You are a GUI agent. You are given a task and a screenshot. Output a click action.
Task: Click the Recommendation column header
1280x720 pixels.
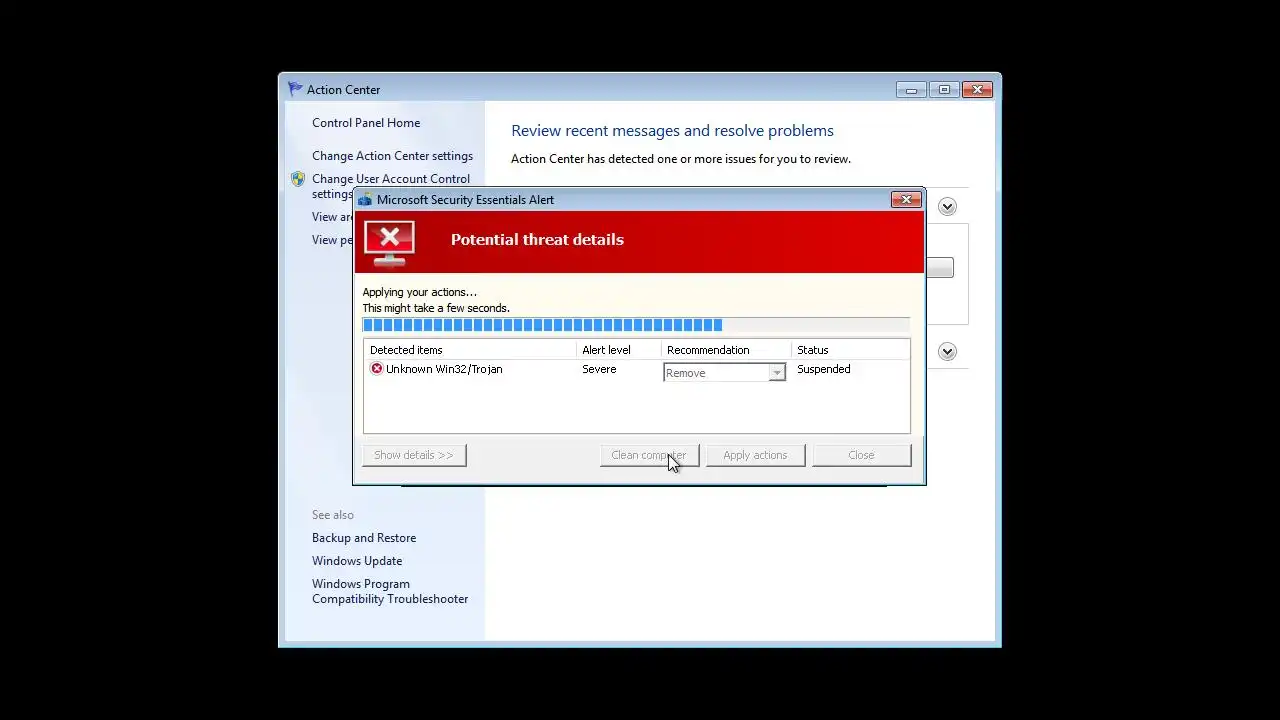[x=726, y=350]
